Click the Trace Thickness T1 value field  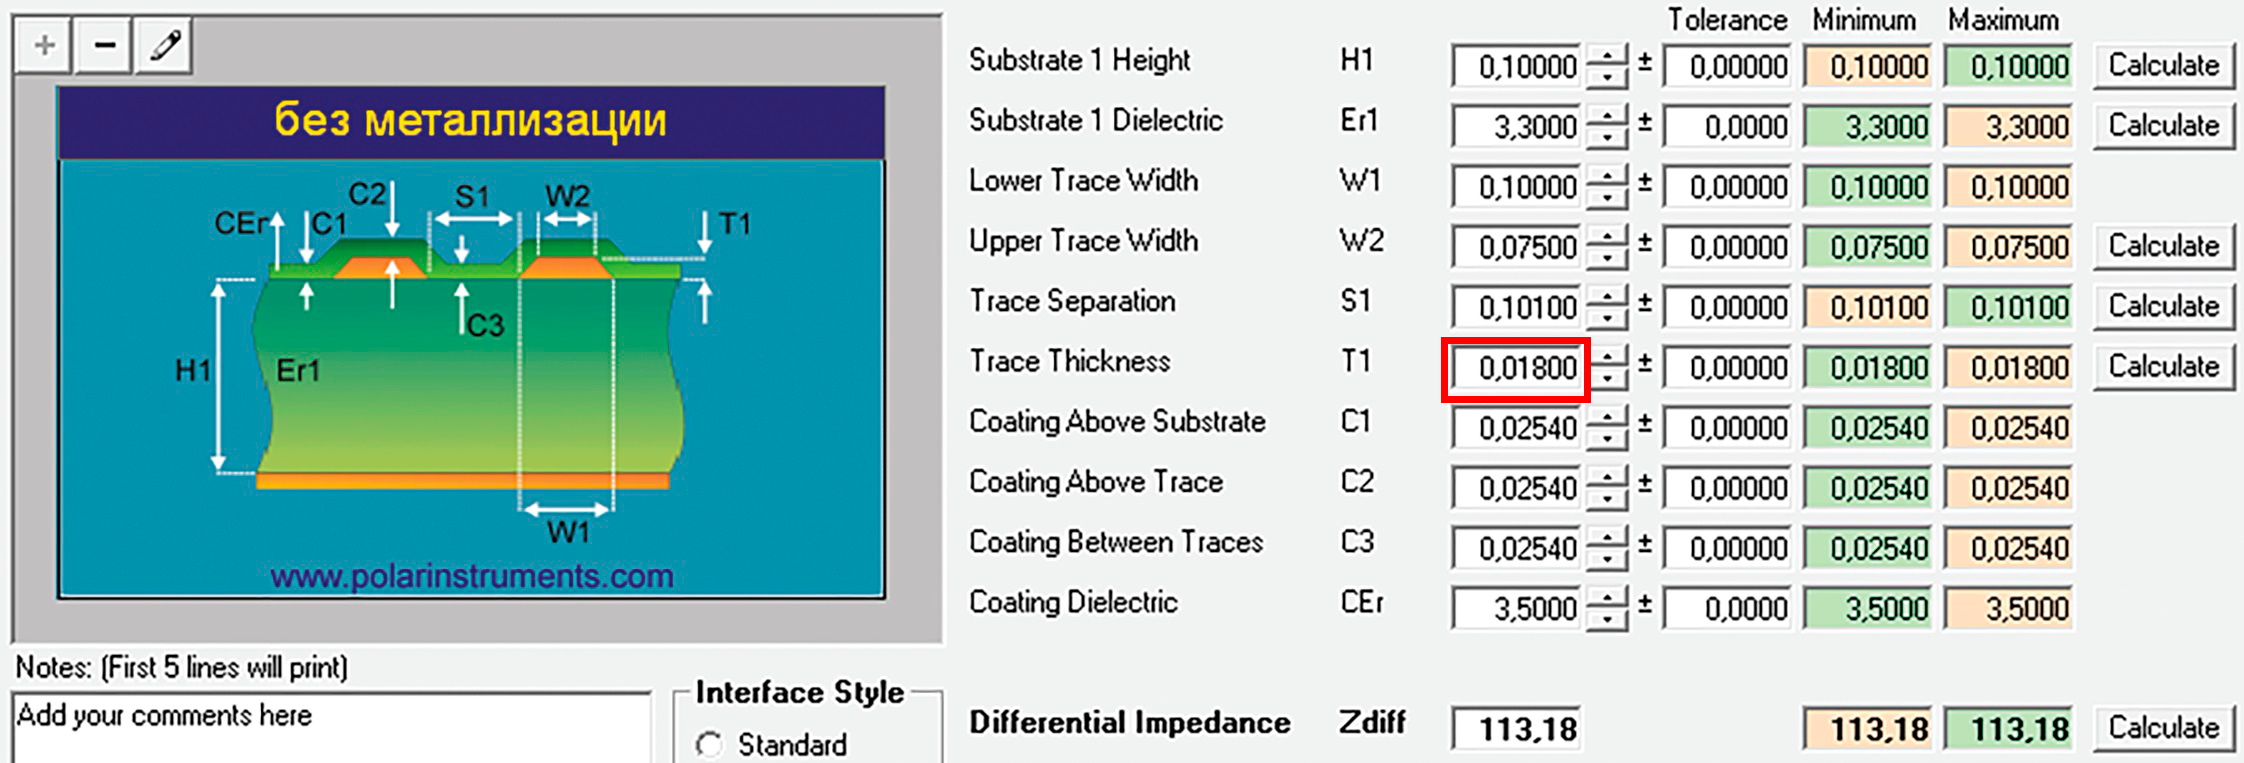click(x=1516, y=368)
